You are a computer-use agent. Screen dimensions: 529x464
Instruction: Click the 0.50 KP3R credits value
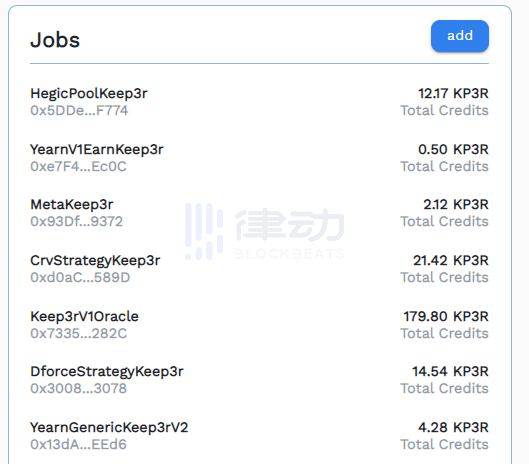(453, 149)
